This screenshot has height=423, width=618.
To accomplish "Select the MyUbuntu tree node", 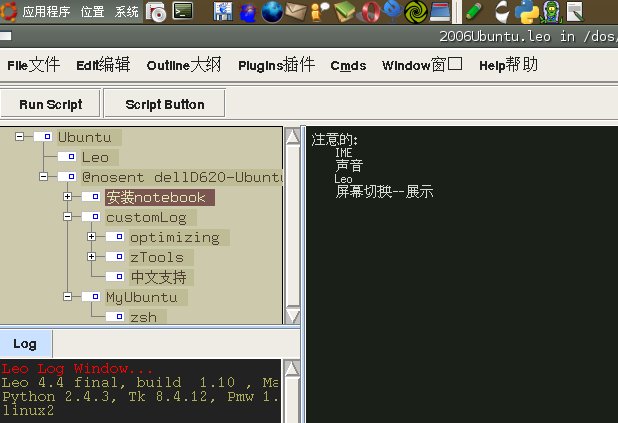I will tap(141, 297).
